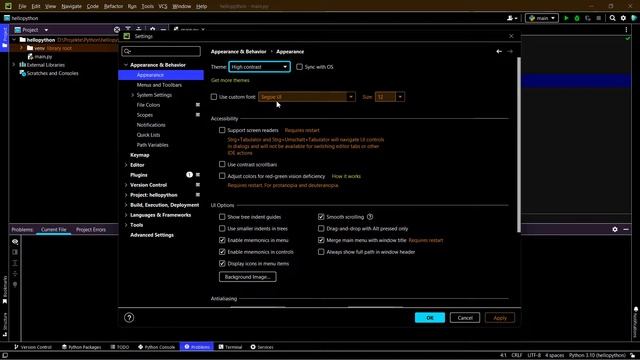Open the How it works link
This screenshot has width=640, height=360.
[x=346, y=176]
